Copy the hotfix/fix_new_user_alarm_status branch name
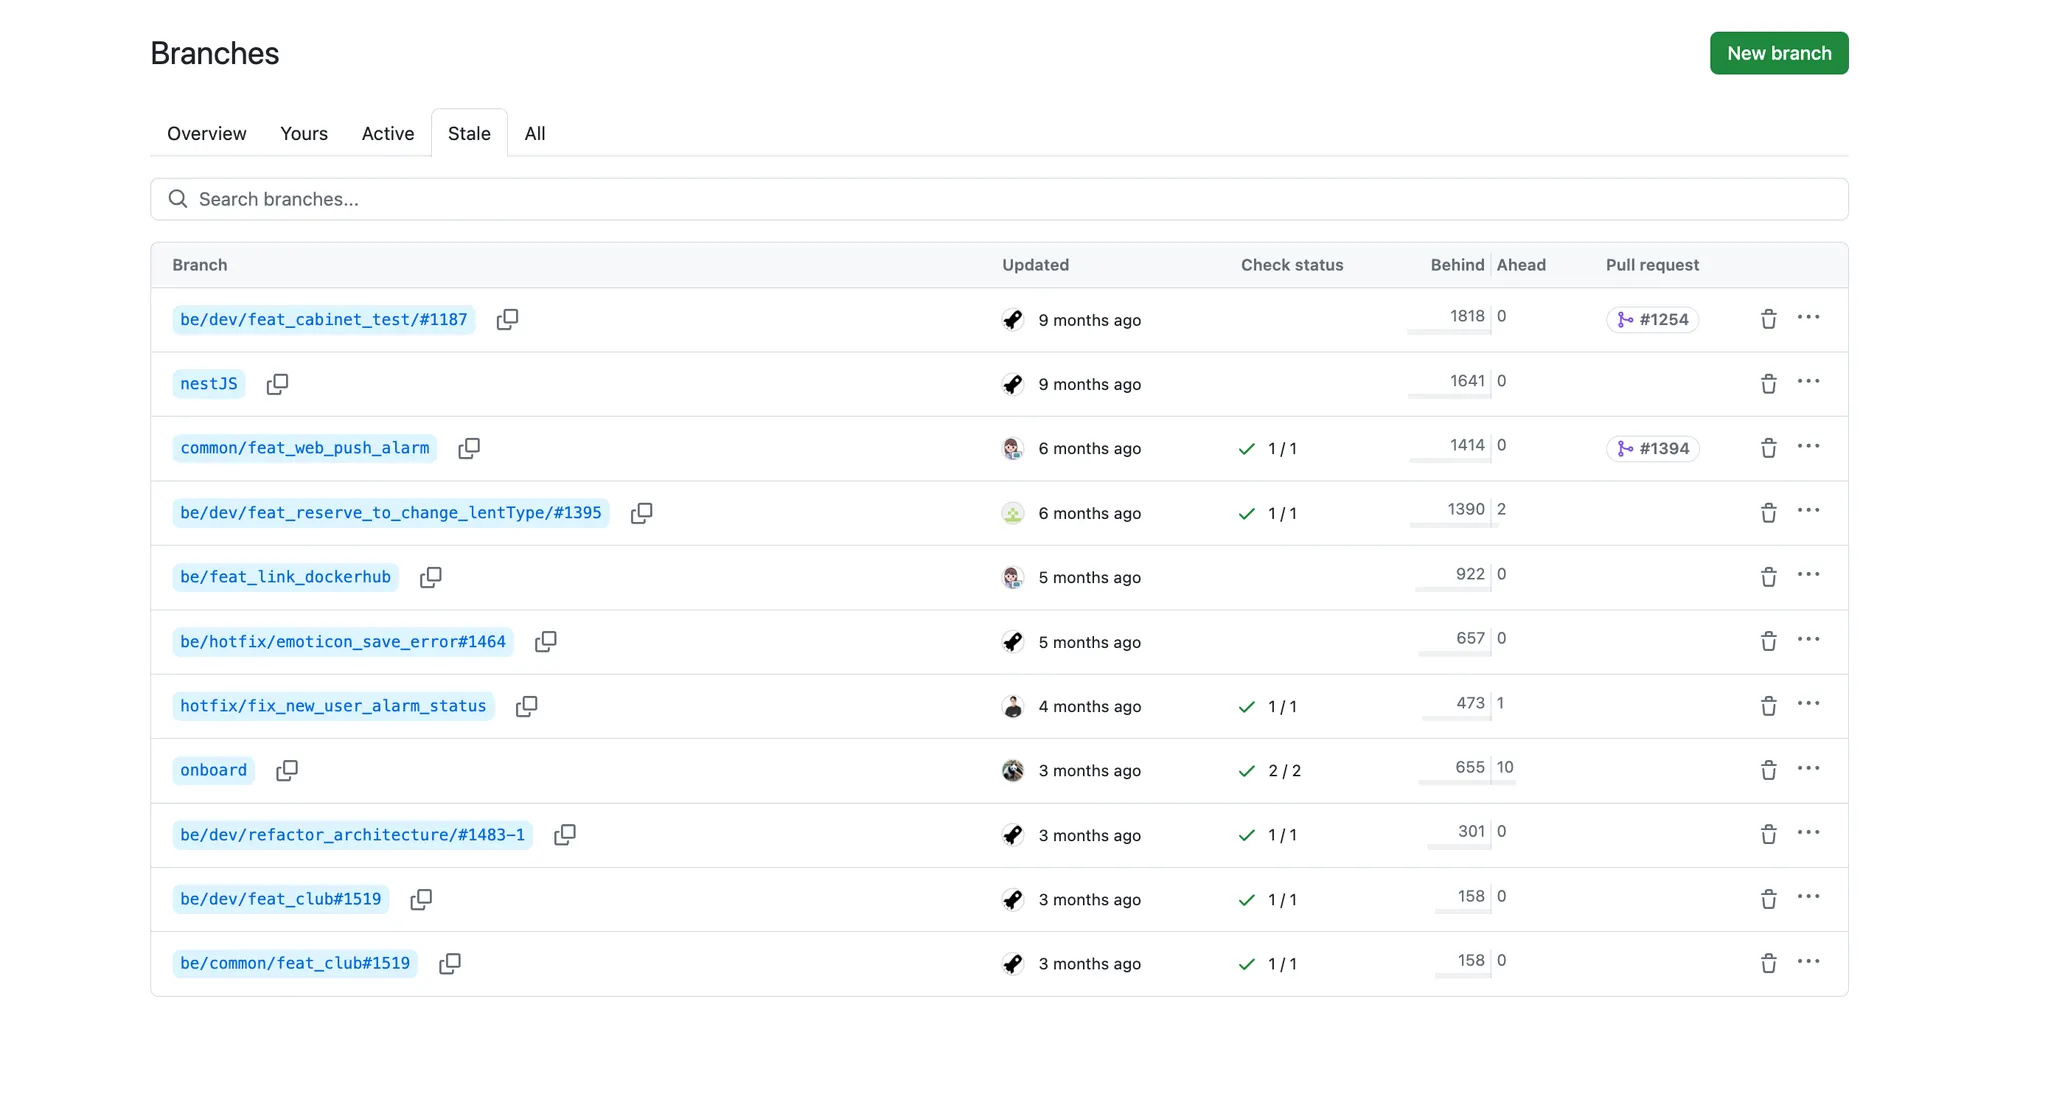 coord(526,706)
